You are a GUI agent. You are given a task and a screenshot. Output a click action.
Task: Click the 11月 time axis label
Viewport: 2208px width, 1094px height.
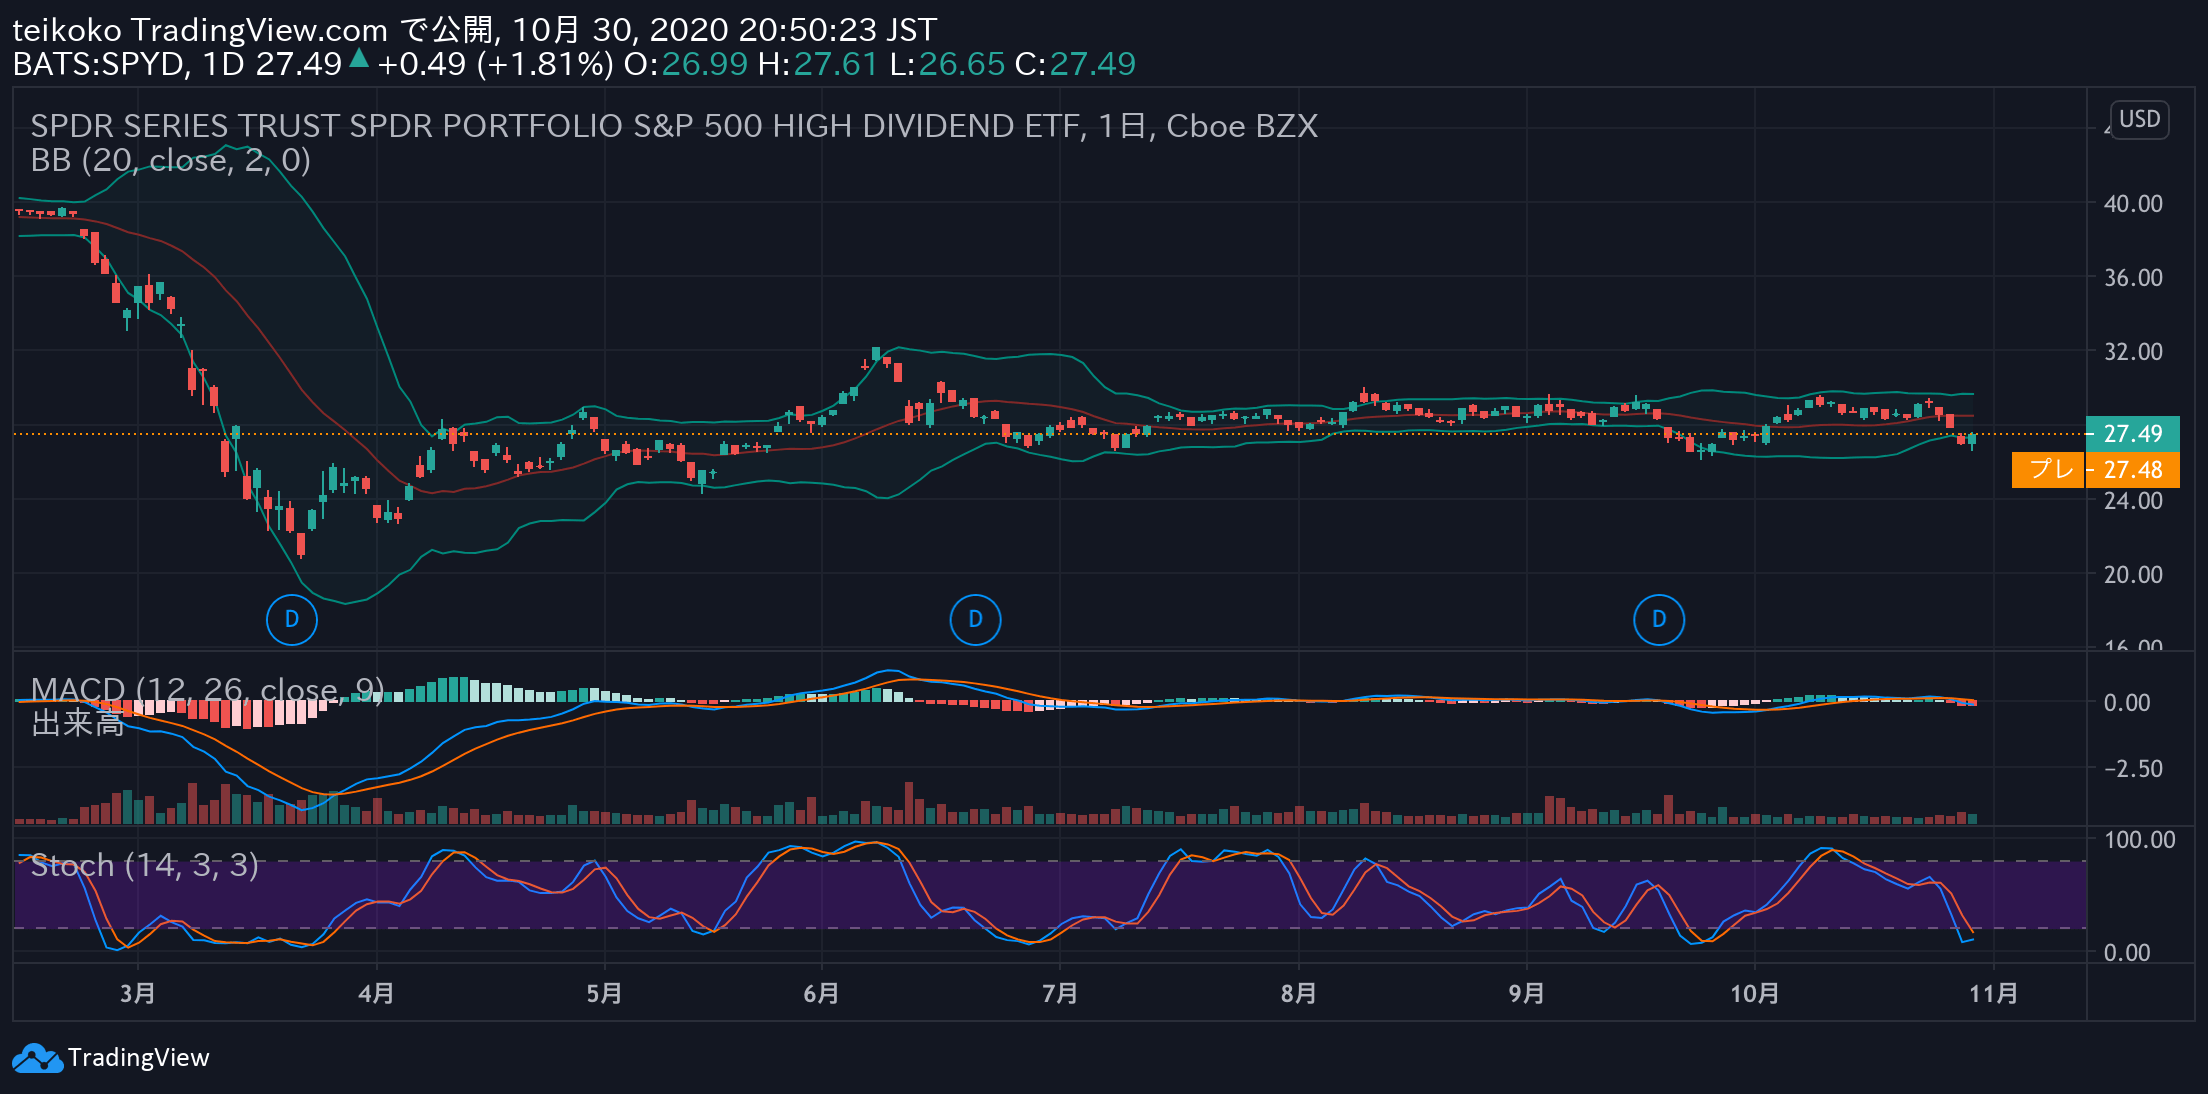coord(1994,993)
